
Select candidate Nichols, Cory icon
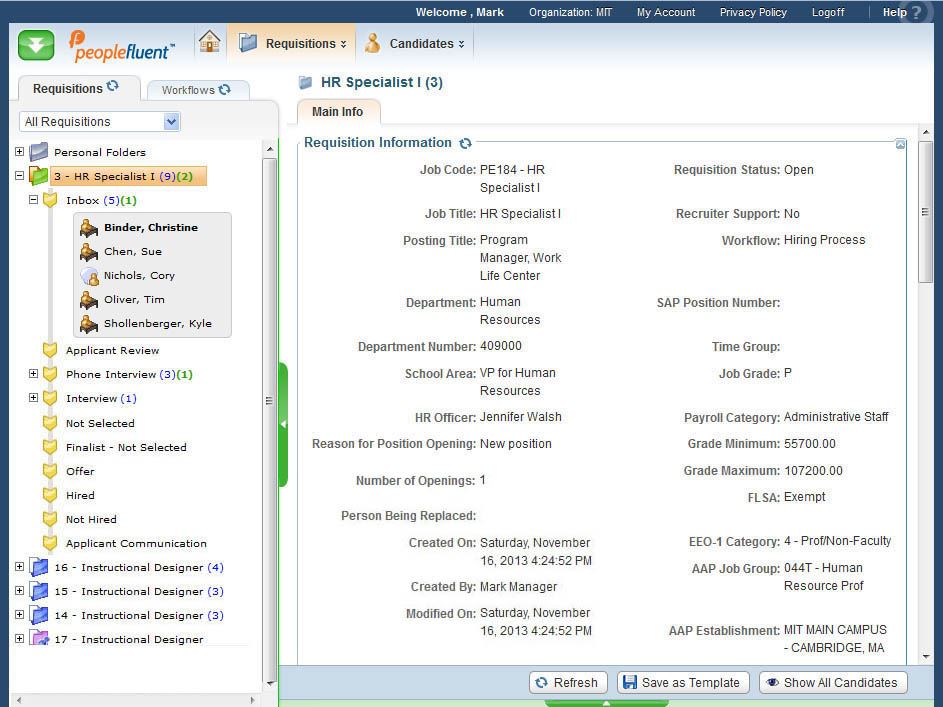[x=89, y=276]
